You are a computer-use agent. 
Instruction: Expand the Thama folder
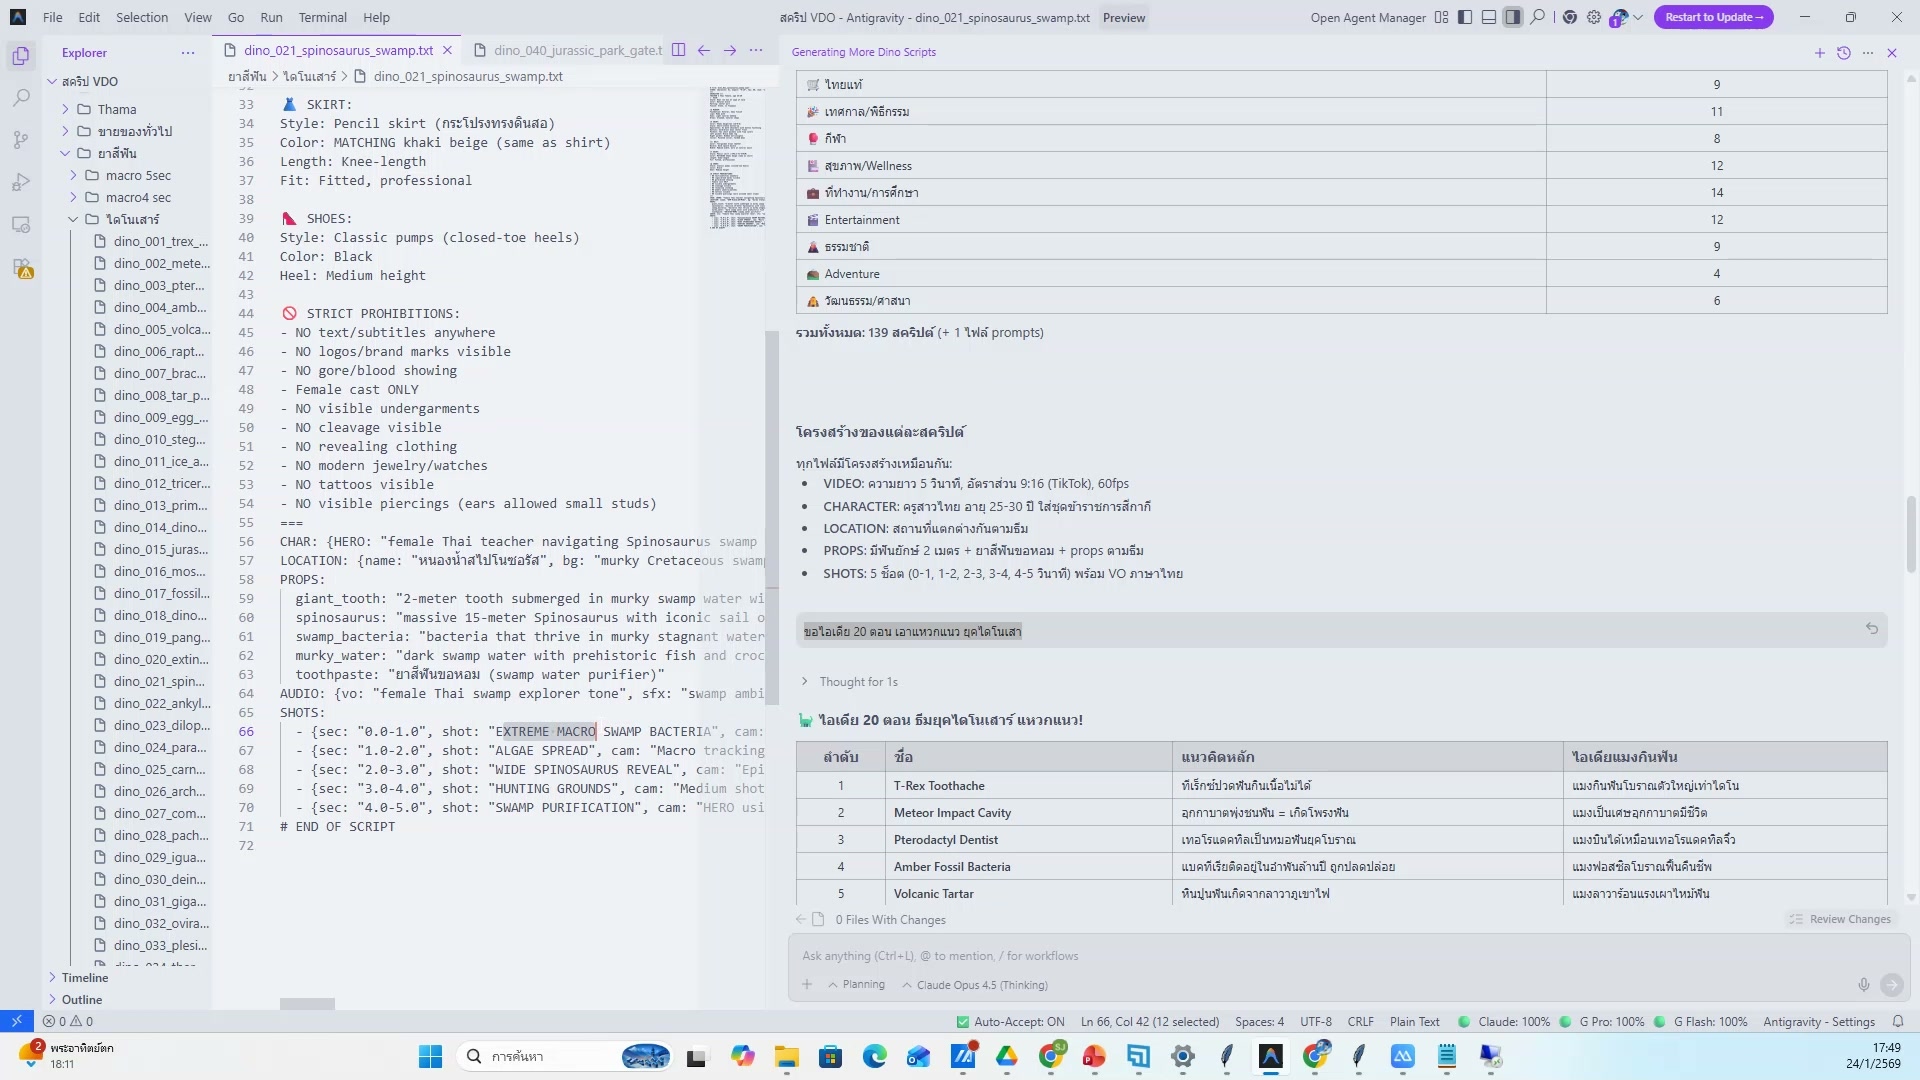(117, 109)
